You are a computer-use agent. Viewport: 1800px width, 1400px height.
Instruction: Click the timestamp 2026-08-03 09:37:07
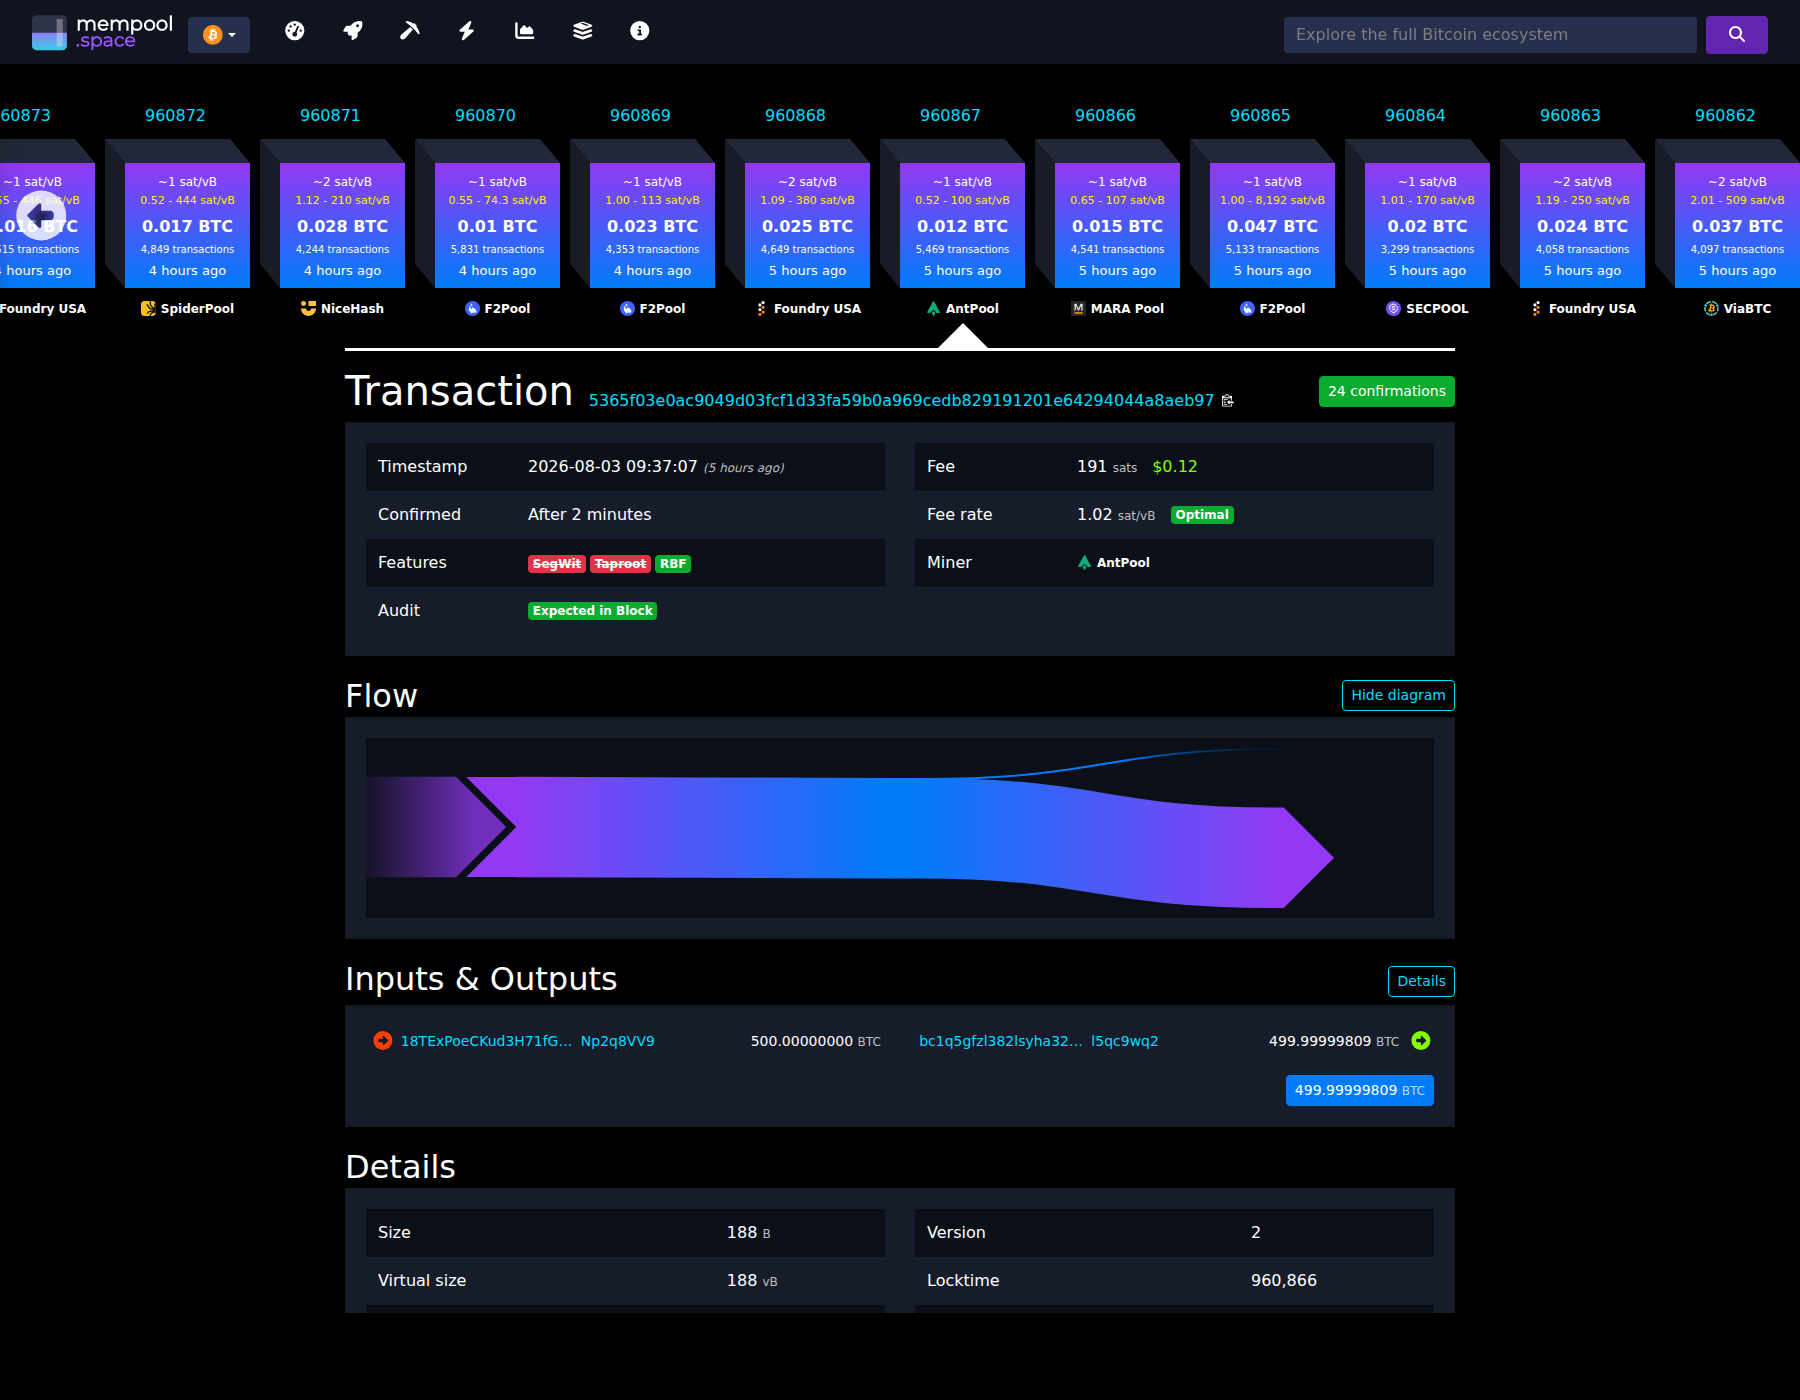coord(612,467)
